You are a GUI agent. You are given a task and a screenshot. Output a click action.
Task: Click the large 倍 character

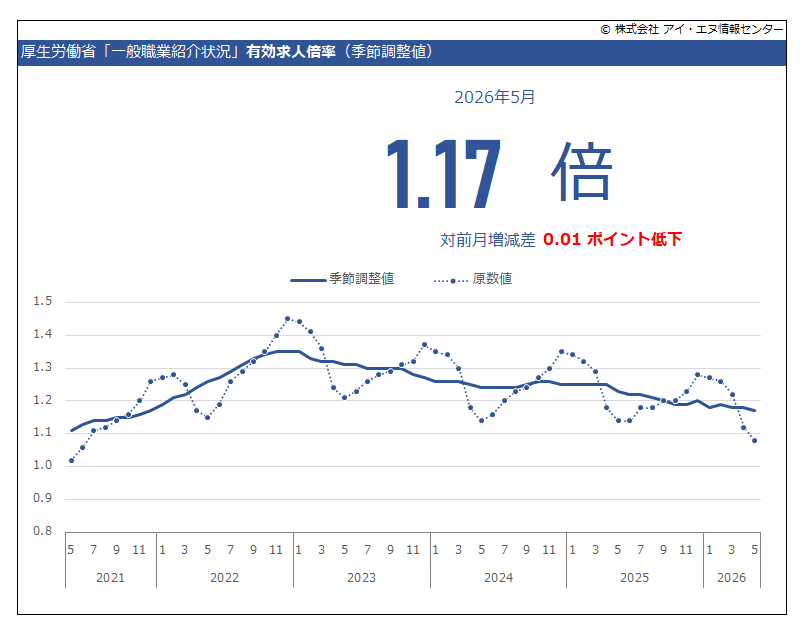tap(581, 171)
